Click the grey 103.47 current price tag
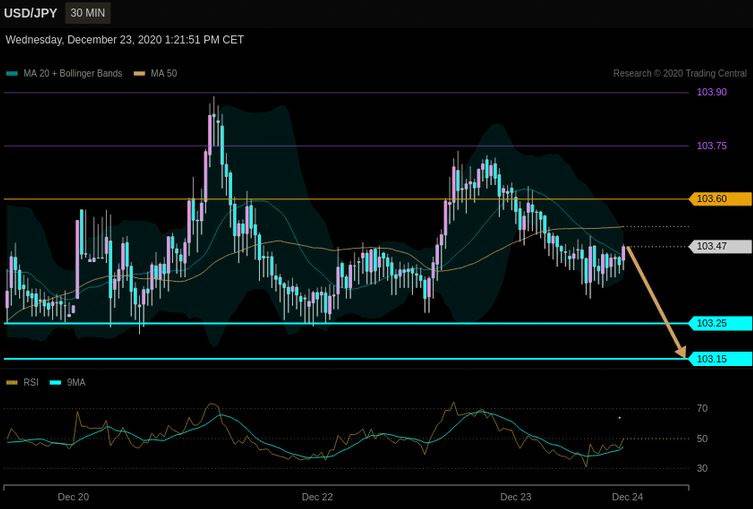 pos(720,246)
